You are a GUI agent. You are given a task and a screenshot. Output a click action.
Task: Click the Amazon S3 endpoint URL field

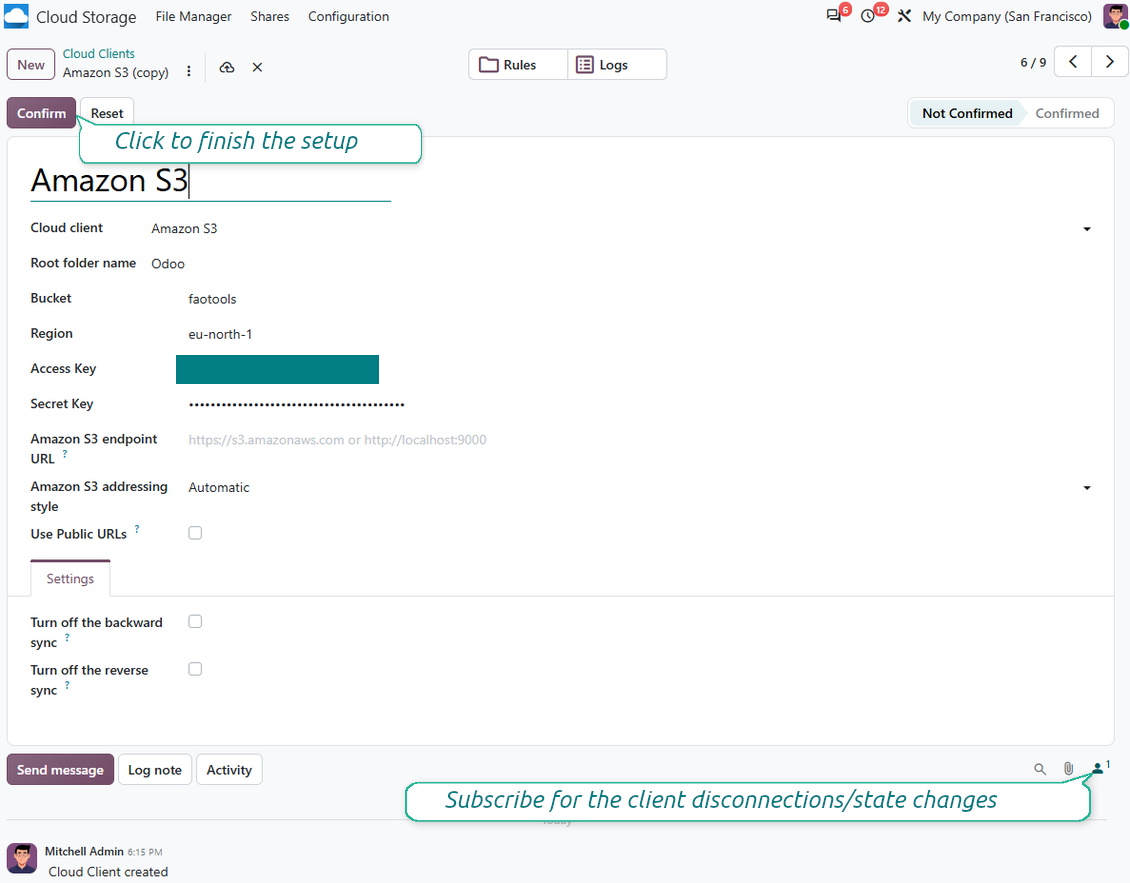point(640,440)
